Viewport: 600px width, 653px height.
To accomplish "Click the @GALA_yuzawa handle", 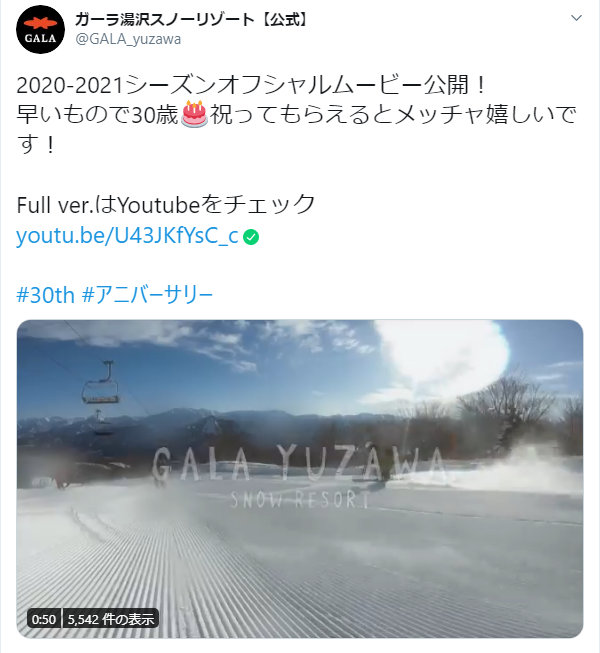I will [128, 39].
